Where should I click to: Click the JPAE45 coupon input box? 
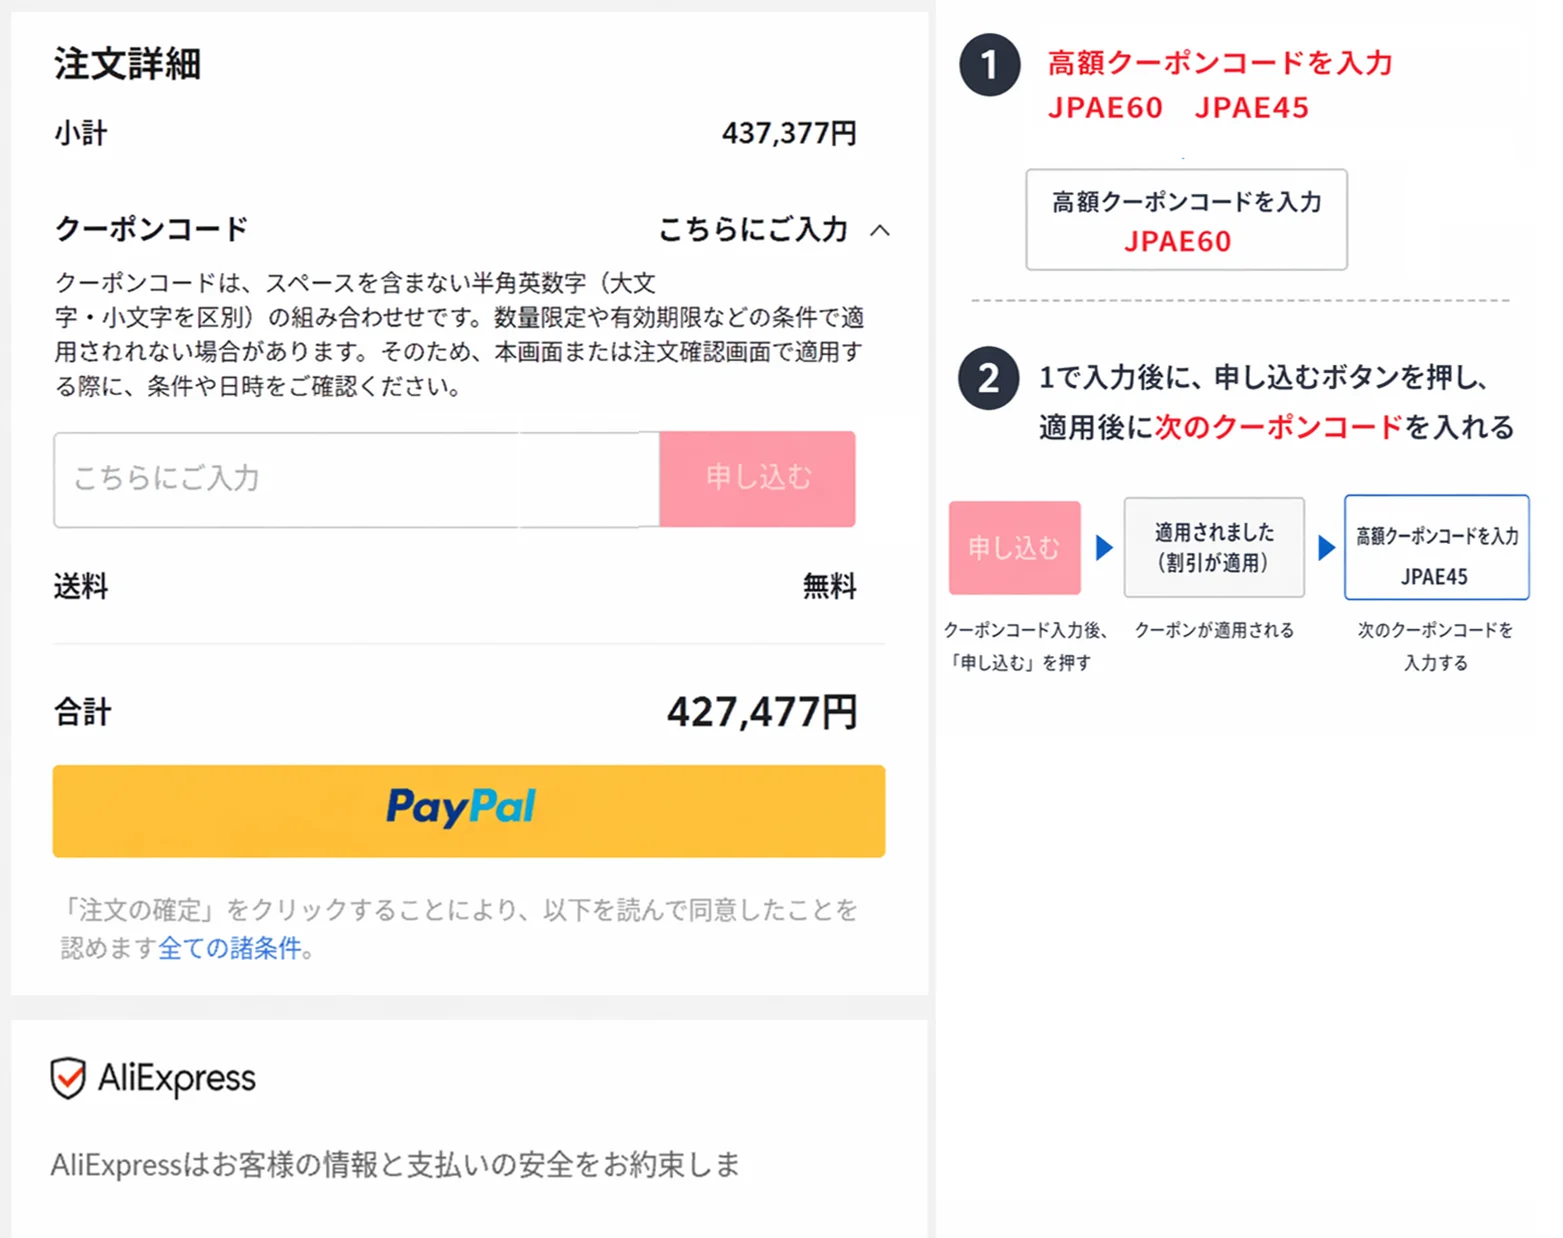pos(1436,547)
